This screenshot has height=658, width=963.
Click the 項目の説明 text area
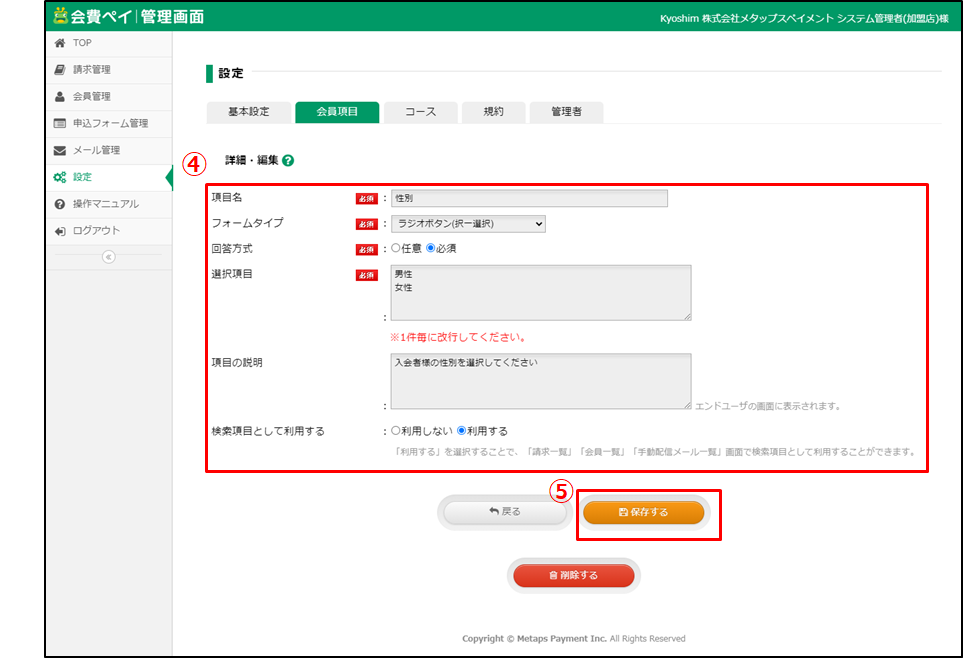click(540, 380)
